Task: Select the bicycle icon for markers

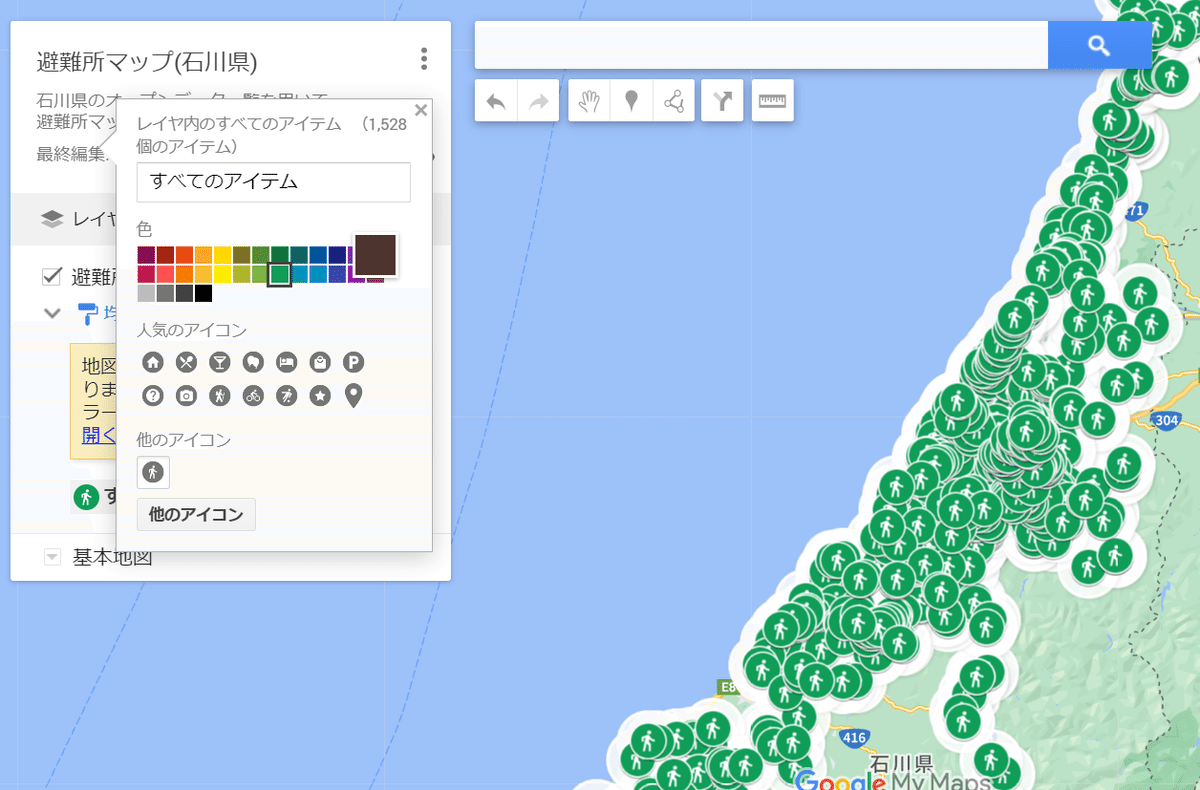Action: tap(253, 396)
